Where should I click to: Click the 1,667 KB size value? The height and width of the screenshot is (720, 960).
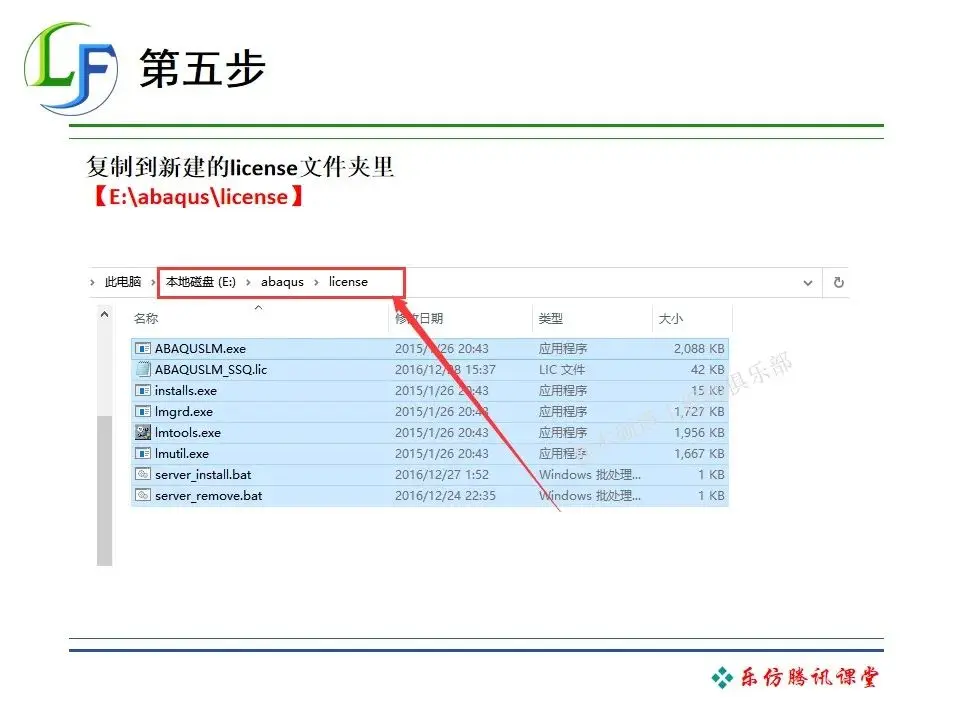click(x=699, y=454)
